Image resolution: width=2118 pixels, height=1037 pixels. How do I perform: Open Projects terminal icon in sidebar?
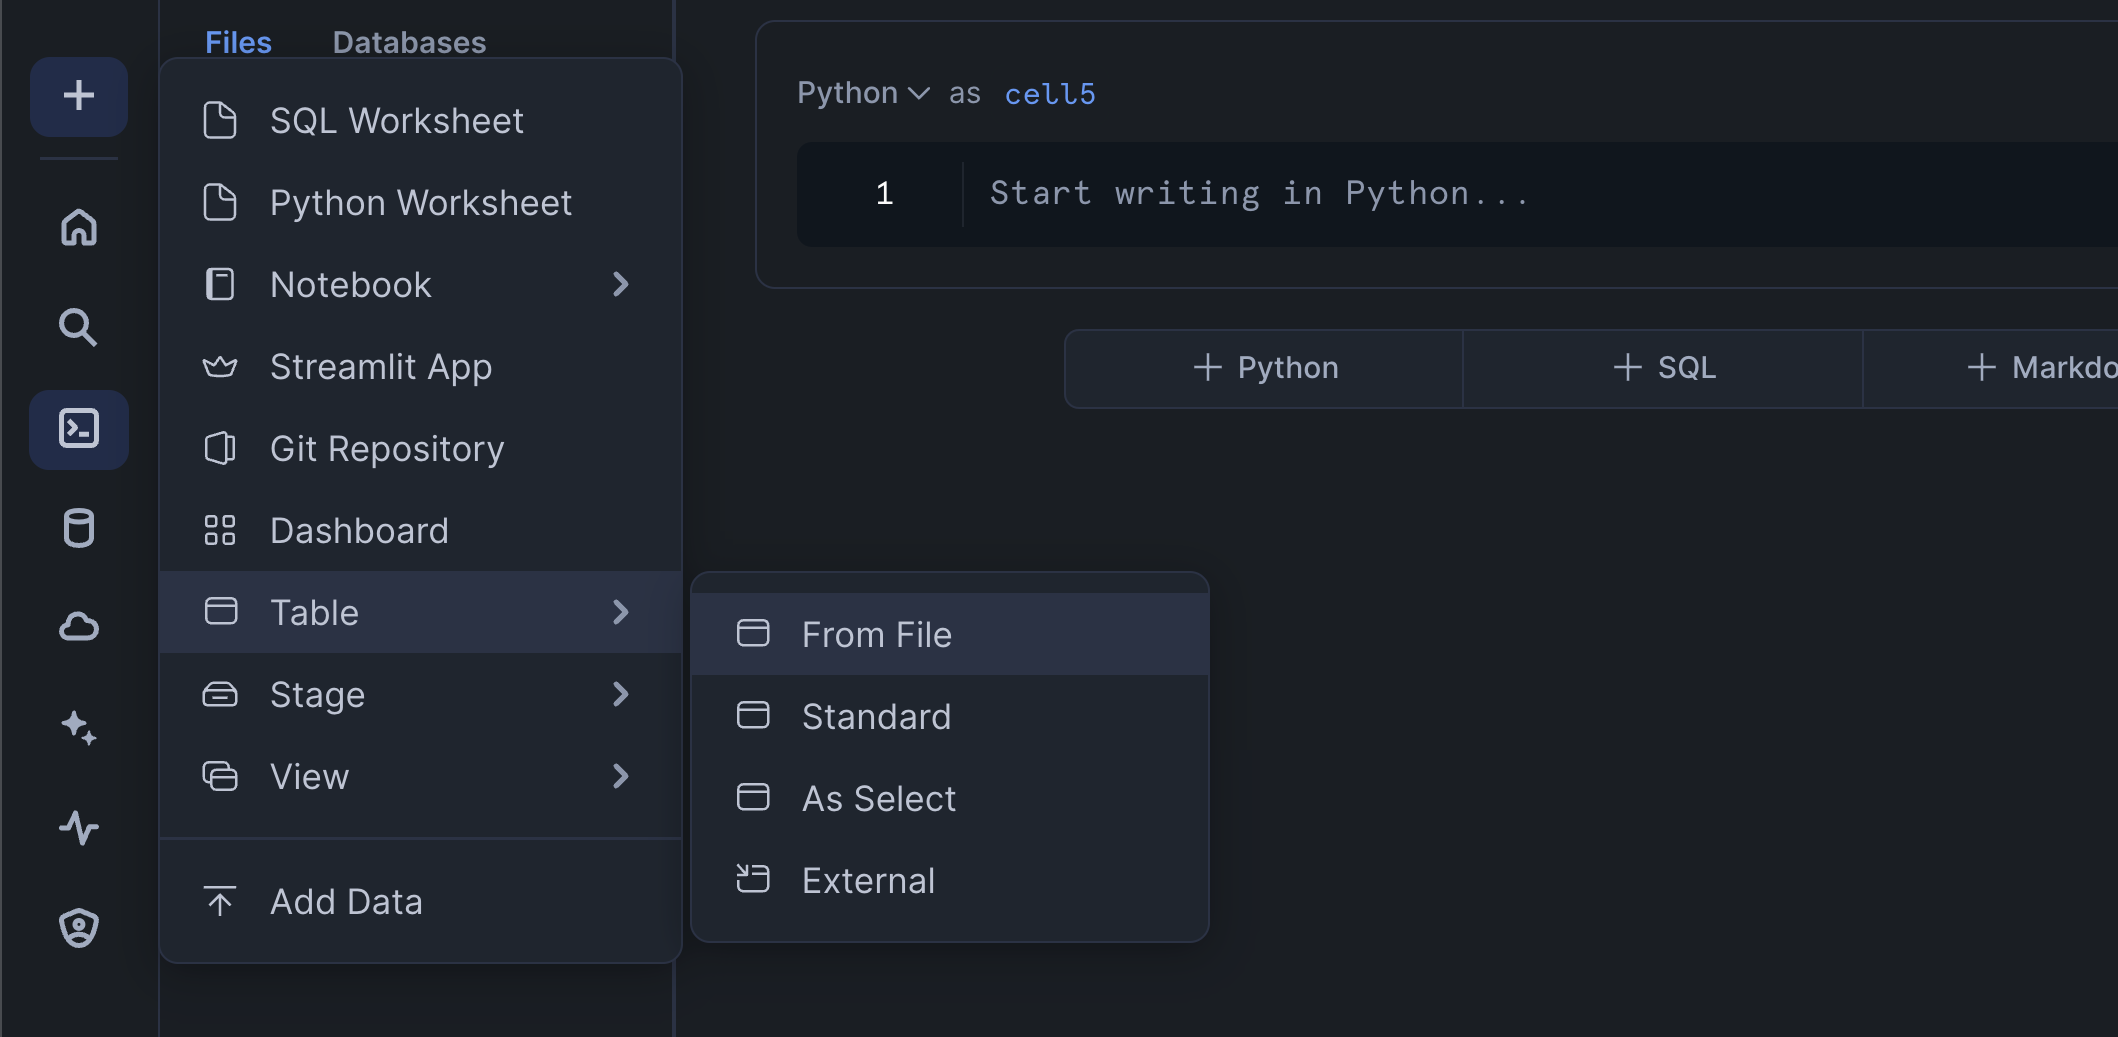pos(78,429)
